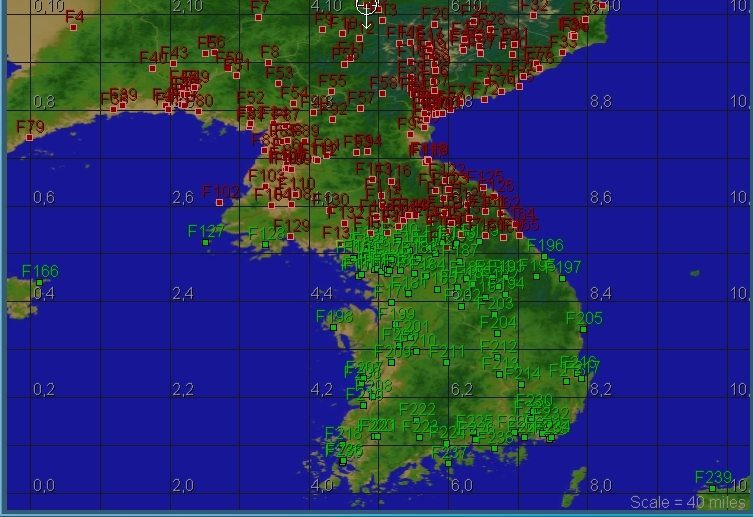This screenshot has width=753, height=517.
Task: Click the grid label 4,4
Action: tap(322, 293)
